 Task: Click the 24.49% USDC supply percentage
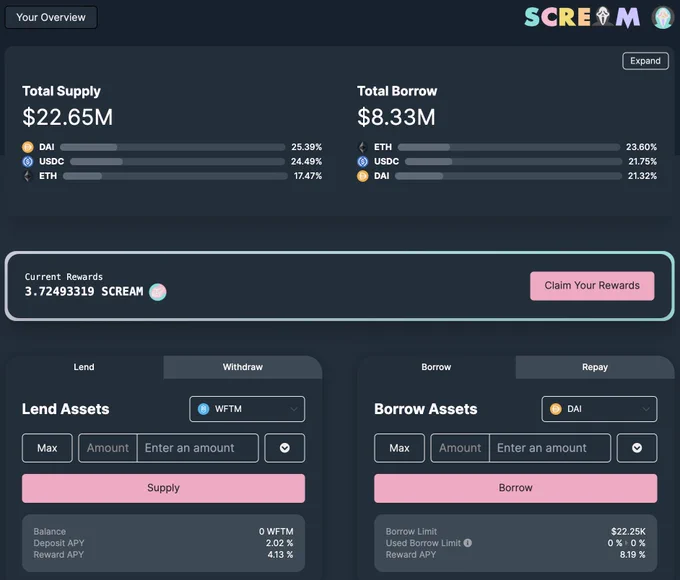(307, 161)
